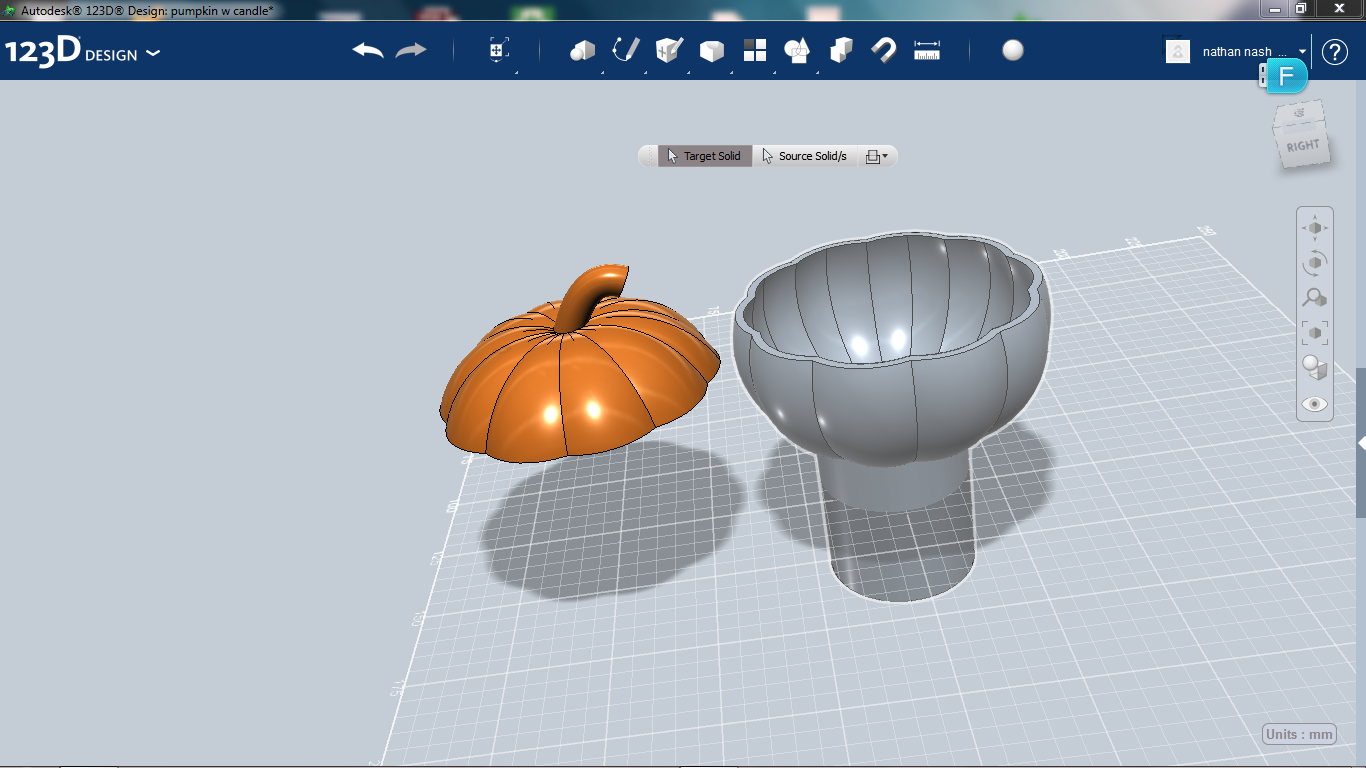This screenshot has height=768, width=1366.
Task: Open the Combine tool
Action: click(x=841, y=50)
